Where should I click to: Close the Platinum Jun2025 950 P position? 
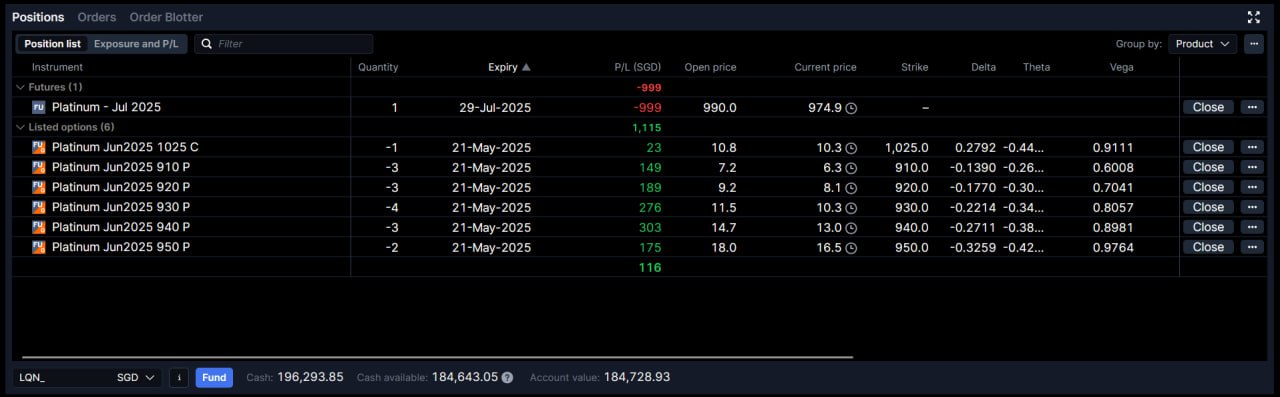click(1208, 247)
